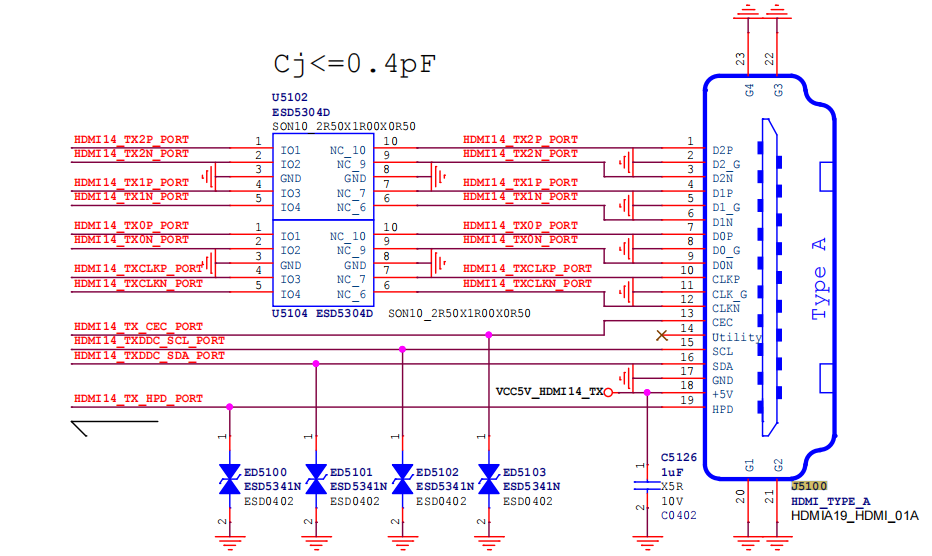Select HDMI14_TX_HPD_PORT net label
The image size is (932, 556).
[138, 398]
